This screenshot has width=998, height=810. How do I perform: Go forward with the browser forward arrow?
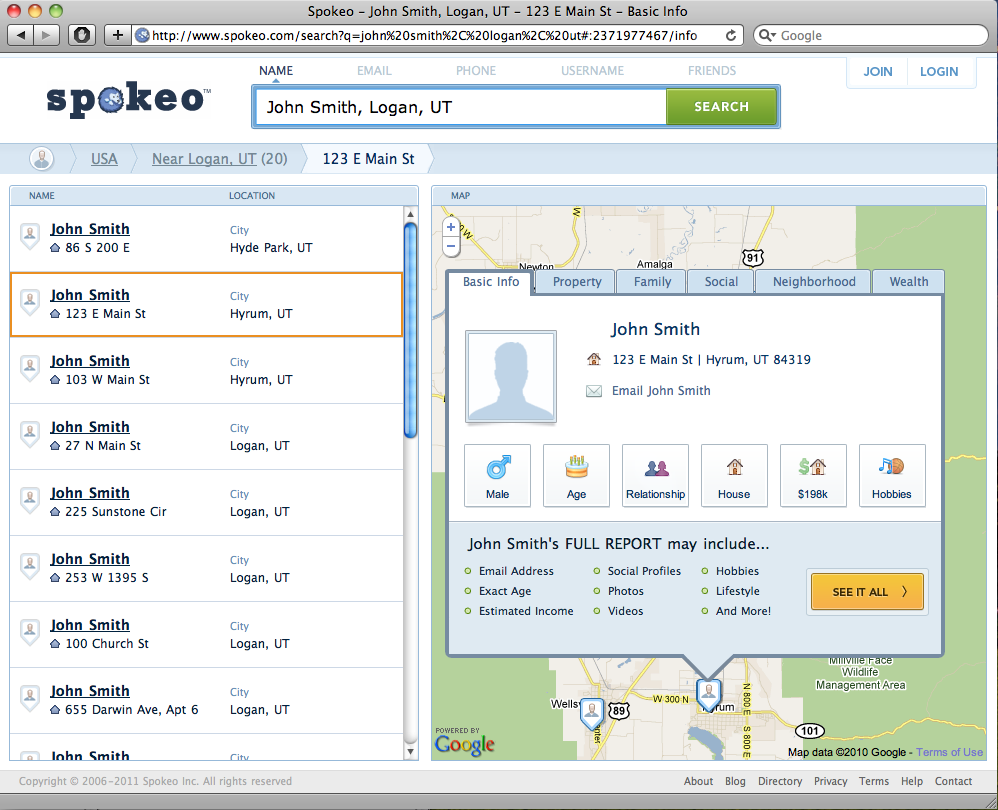(46, 35)
